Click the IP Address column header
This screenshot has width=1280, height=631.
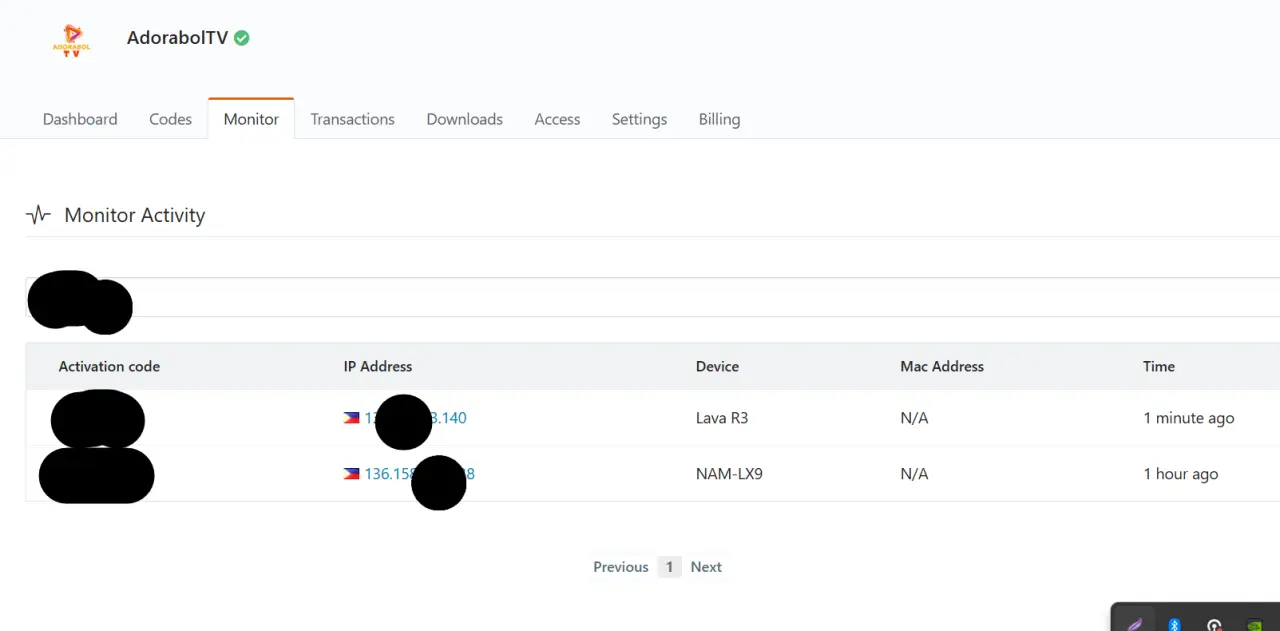[378, 366]
